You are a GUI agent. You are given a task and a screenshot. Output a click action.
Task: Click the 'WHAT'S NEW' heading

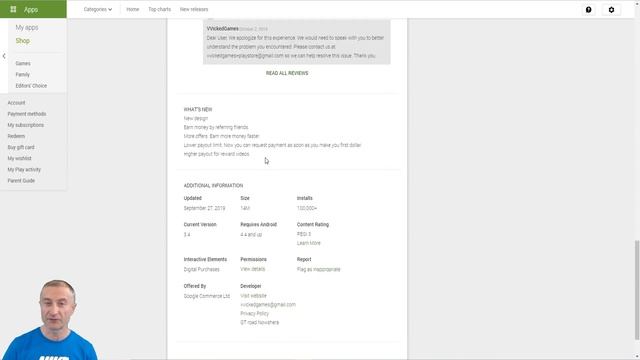pyautogui.click(x=198, y=109)
